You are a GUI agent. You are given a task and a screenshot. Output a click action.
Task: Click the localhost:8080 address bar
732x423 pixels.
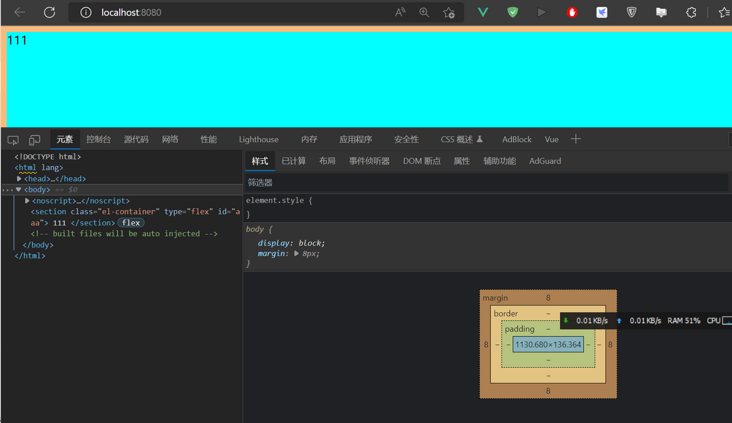coord(266,13)
